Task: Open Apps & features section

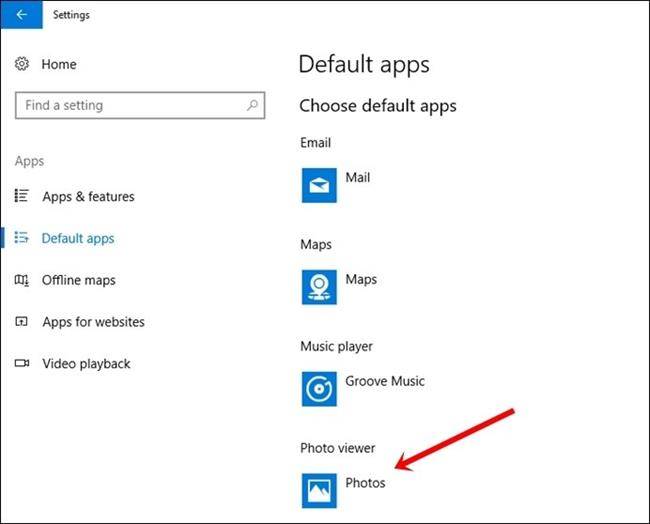Action: coord(88,196)
